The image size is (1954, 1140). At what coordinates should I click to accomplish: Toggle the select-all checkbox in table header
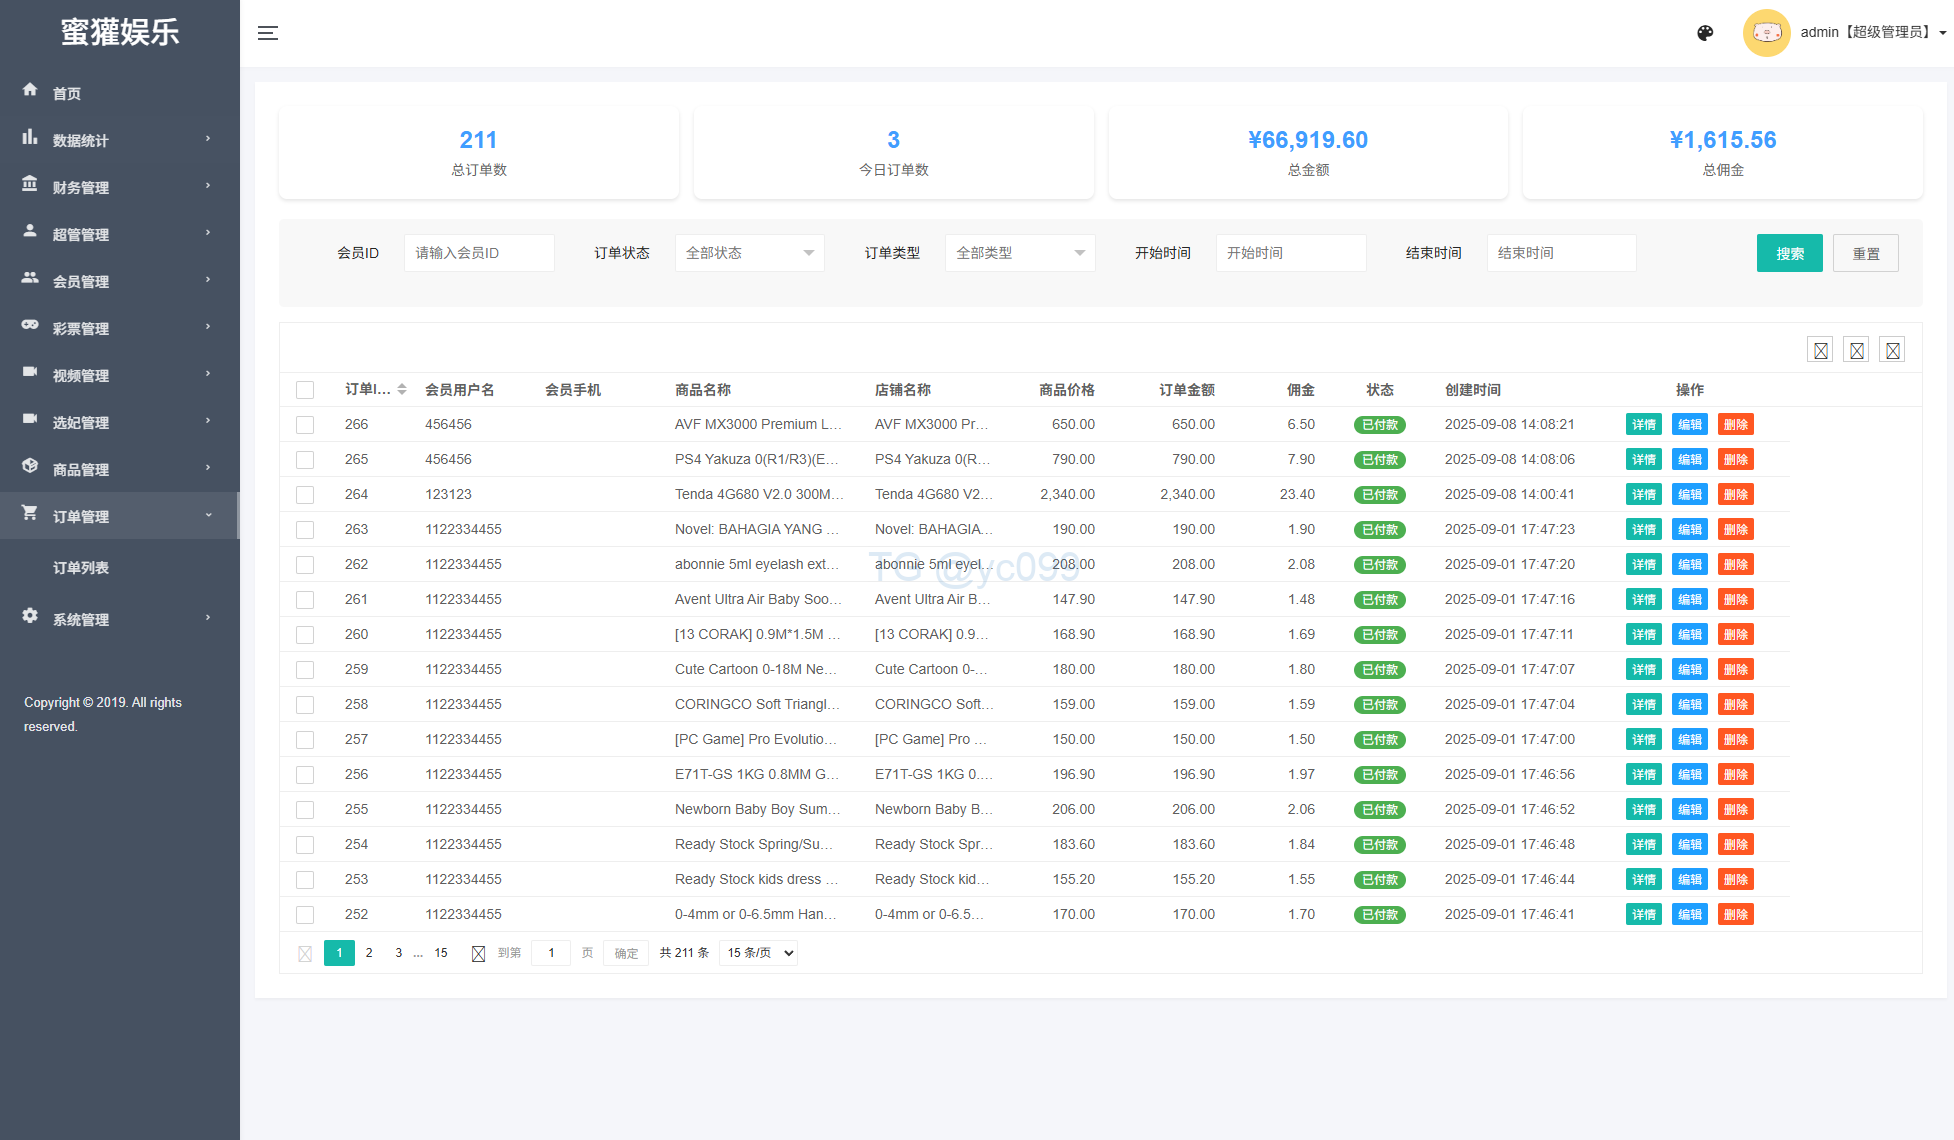pyautogui.click(x=305, y=390)
